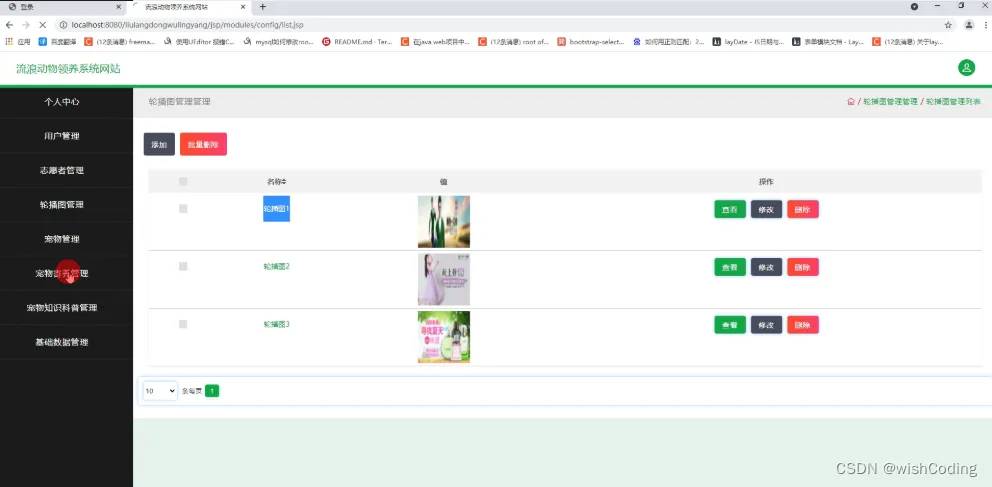Click 修改 for 轮播图3

pos(766,324)
